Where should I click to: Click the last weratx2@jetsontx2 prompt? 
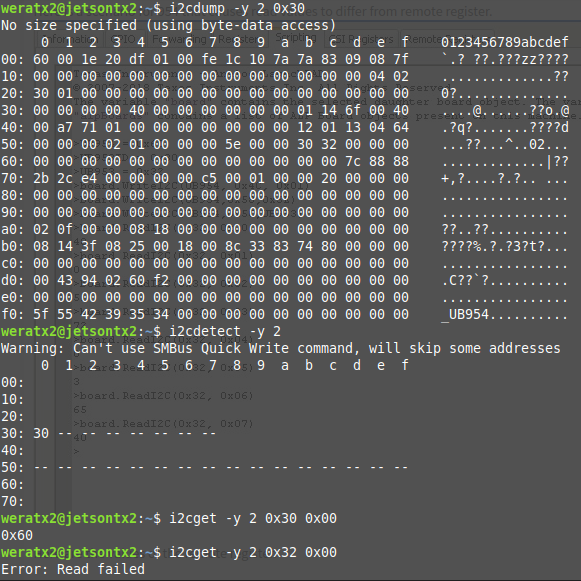click(x=69, y=552)
